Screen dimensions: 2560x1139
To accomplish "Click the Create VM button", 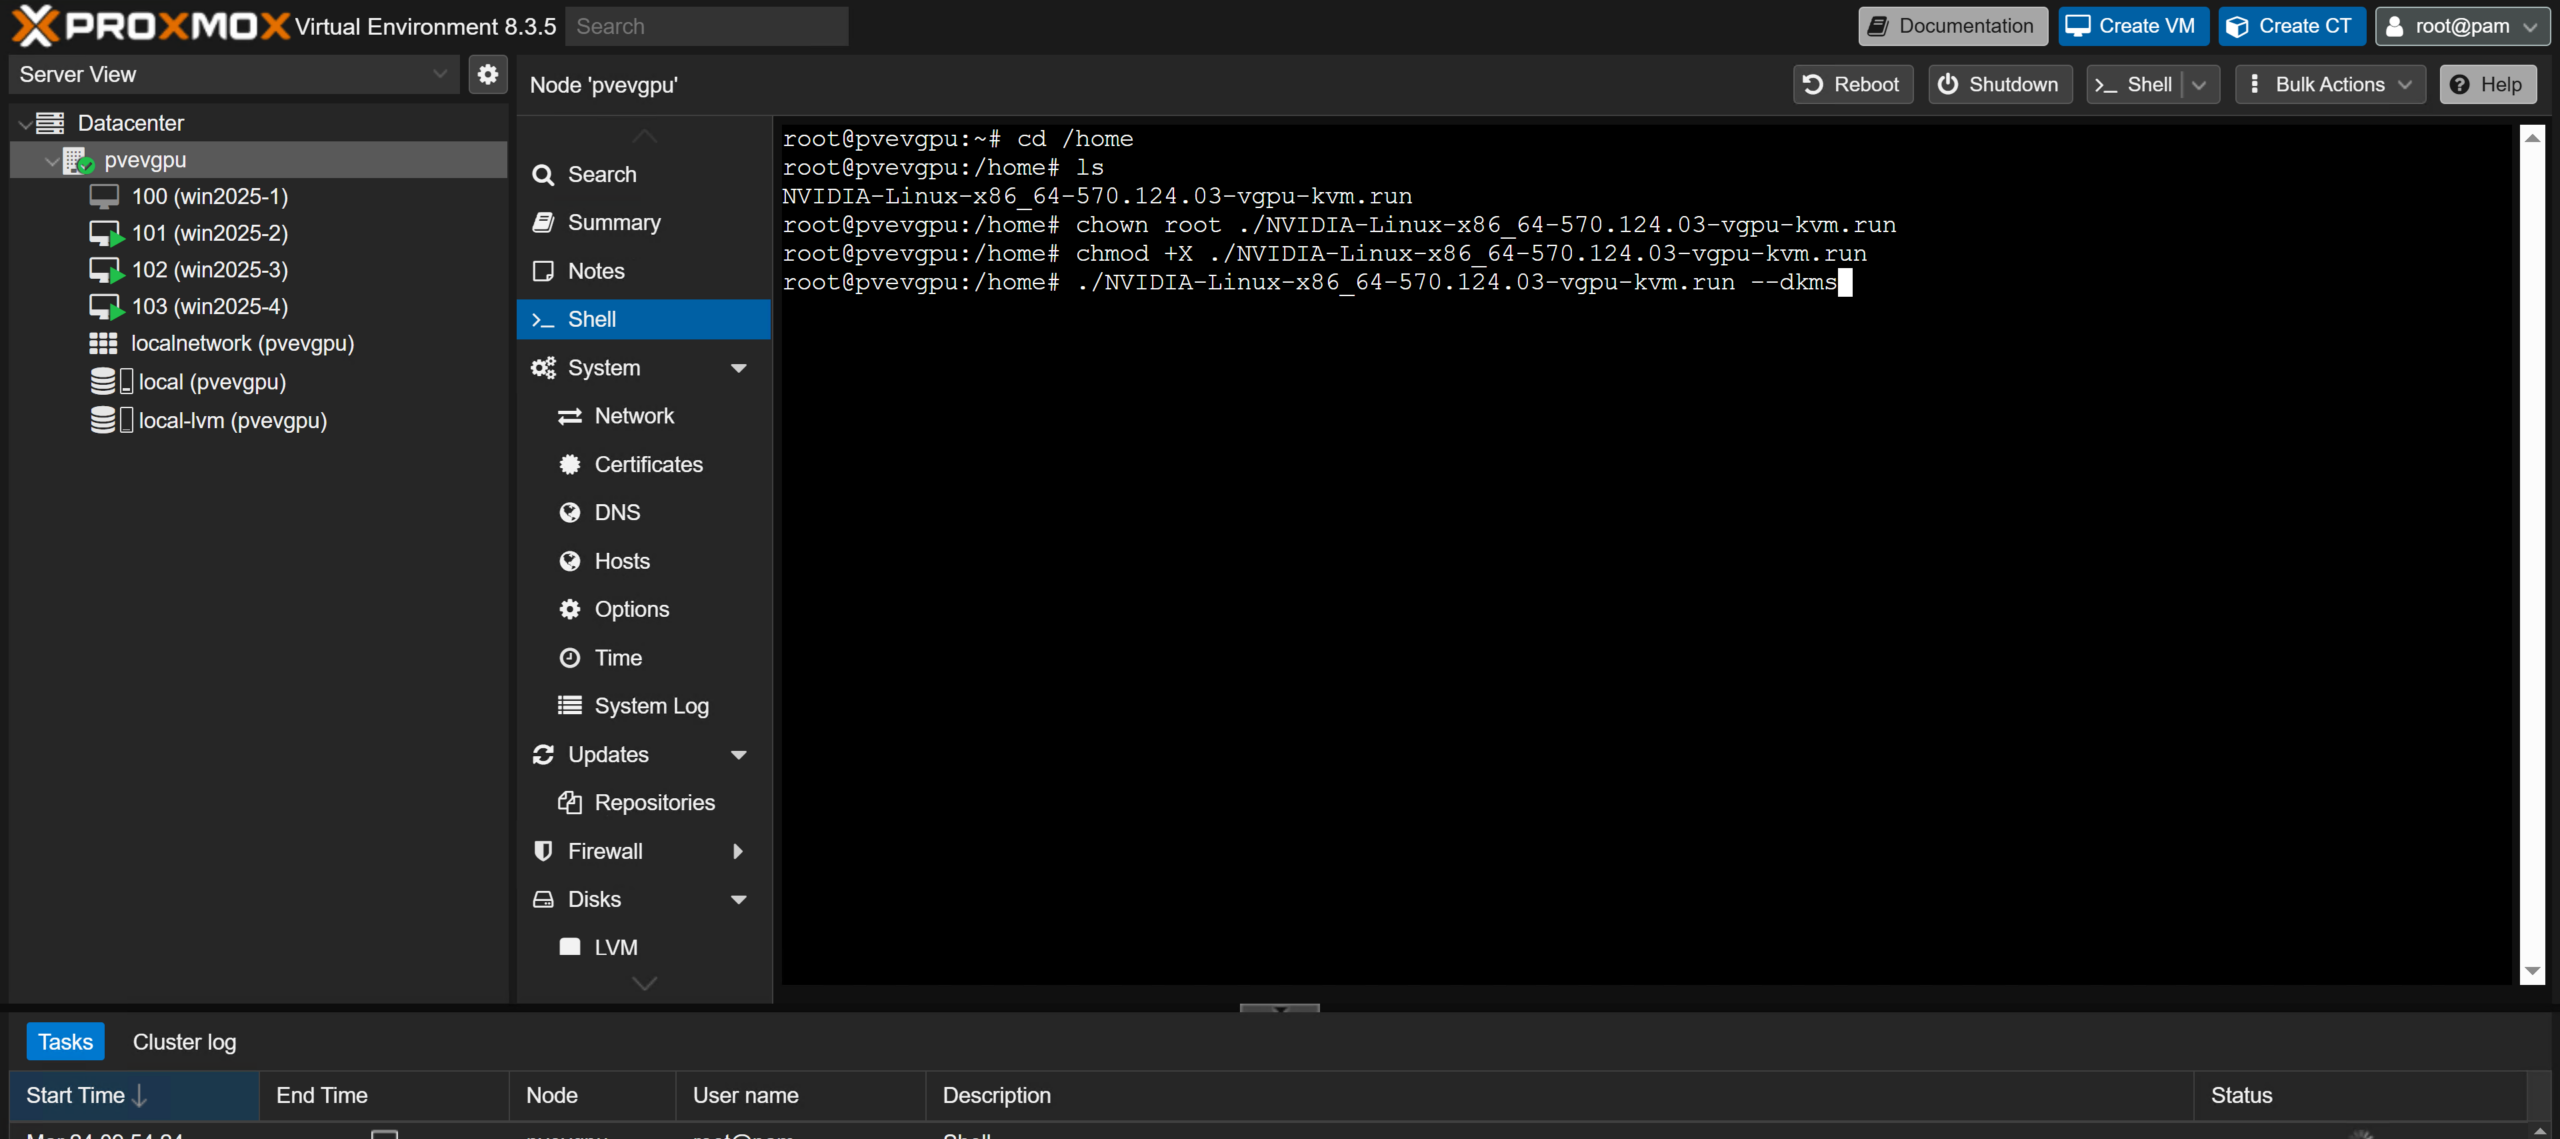I will pyautogui.click(x=2133, y=26).
